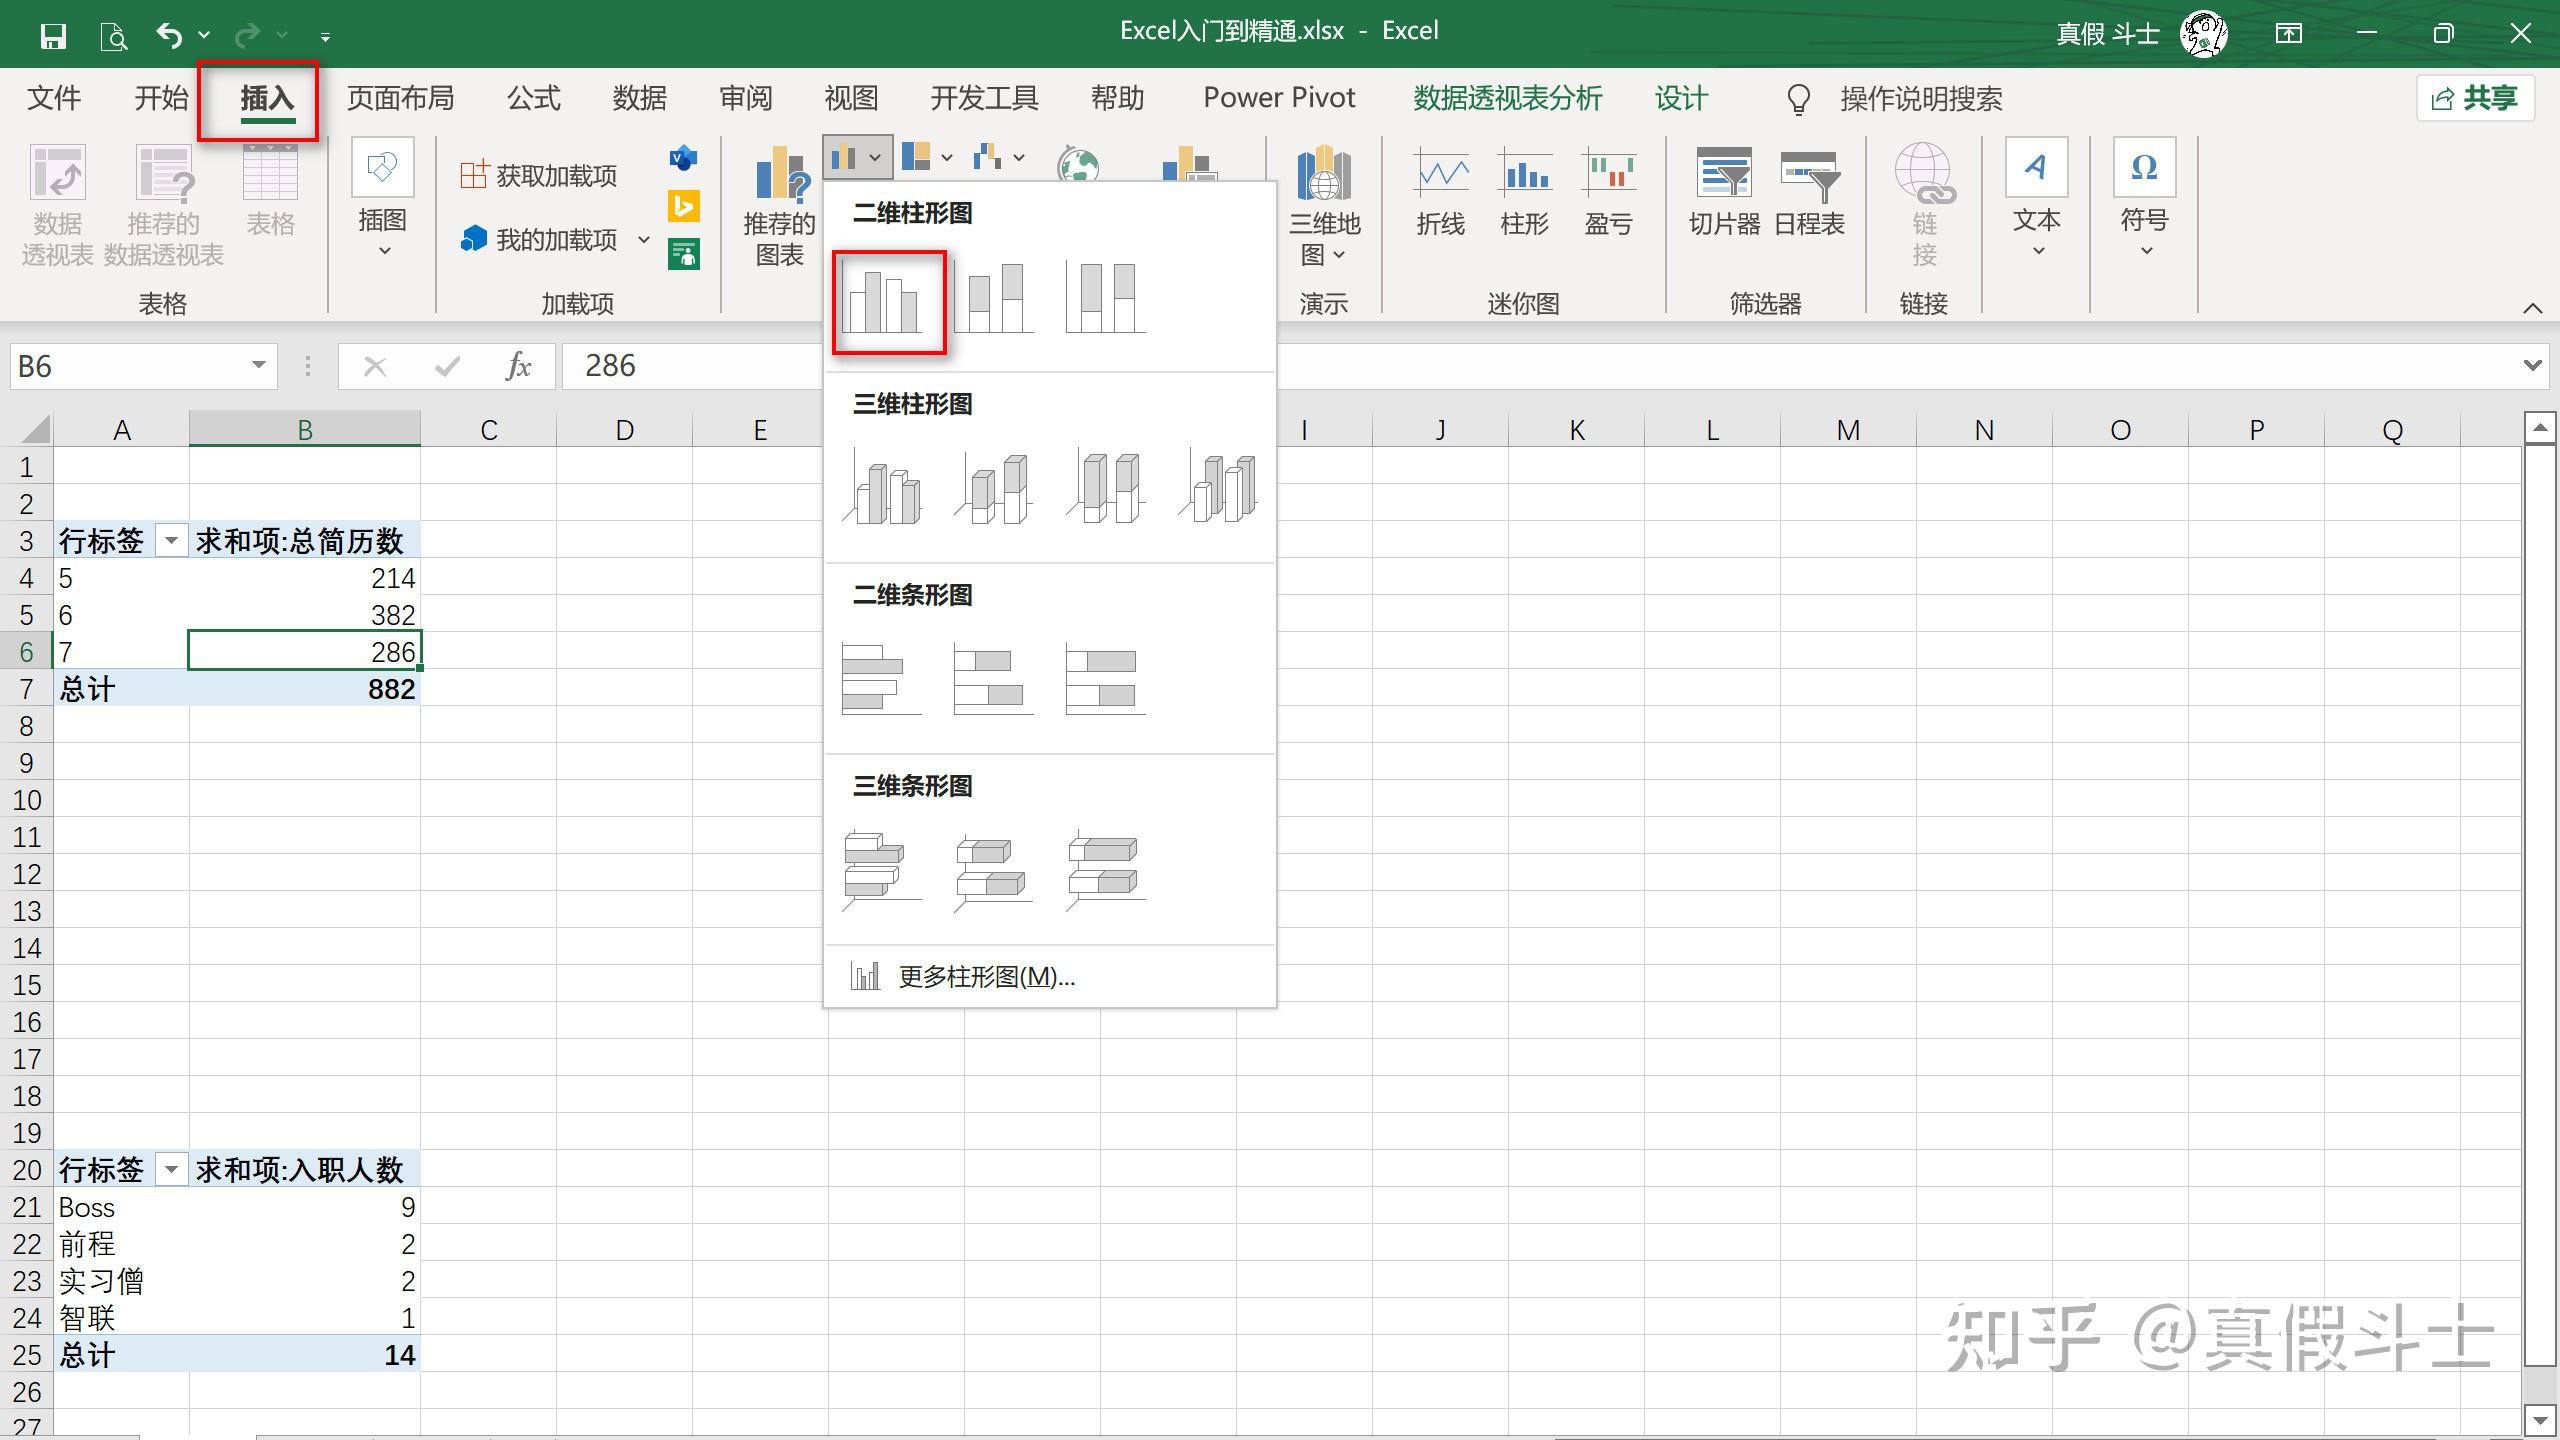Image resolution: width=2560 pixels, height=1440 pixels.
Task: Expand the Name Box dropdown arrow
Action: pyautogui.click(x=258, y=365)
